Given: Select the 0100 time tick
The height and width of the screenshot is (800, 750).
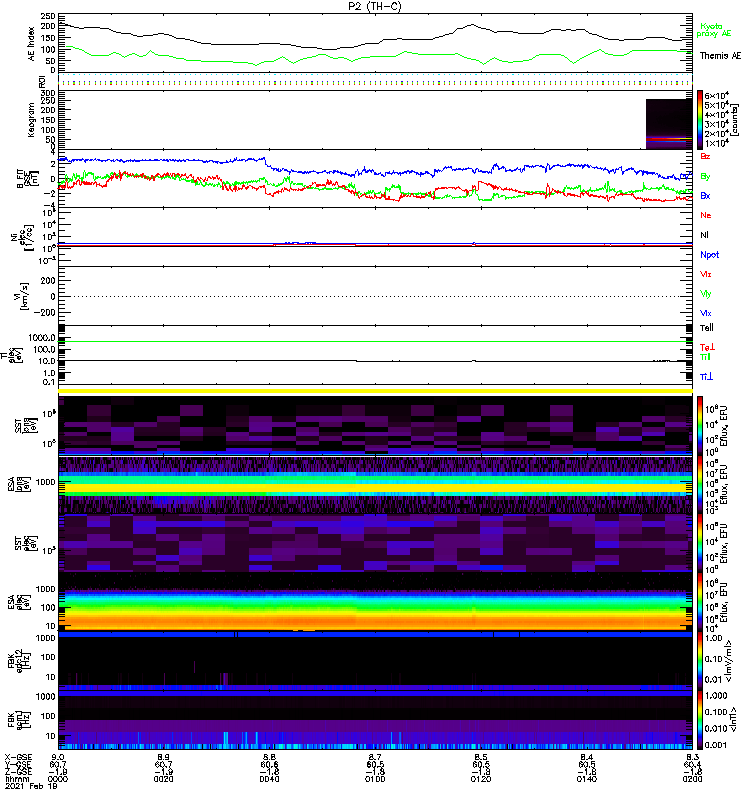Looking at the screenshot, I should 375,779.
